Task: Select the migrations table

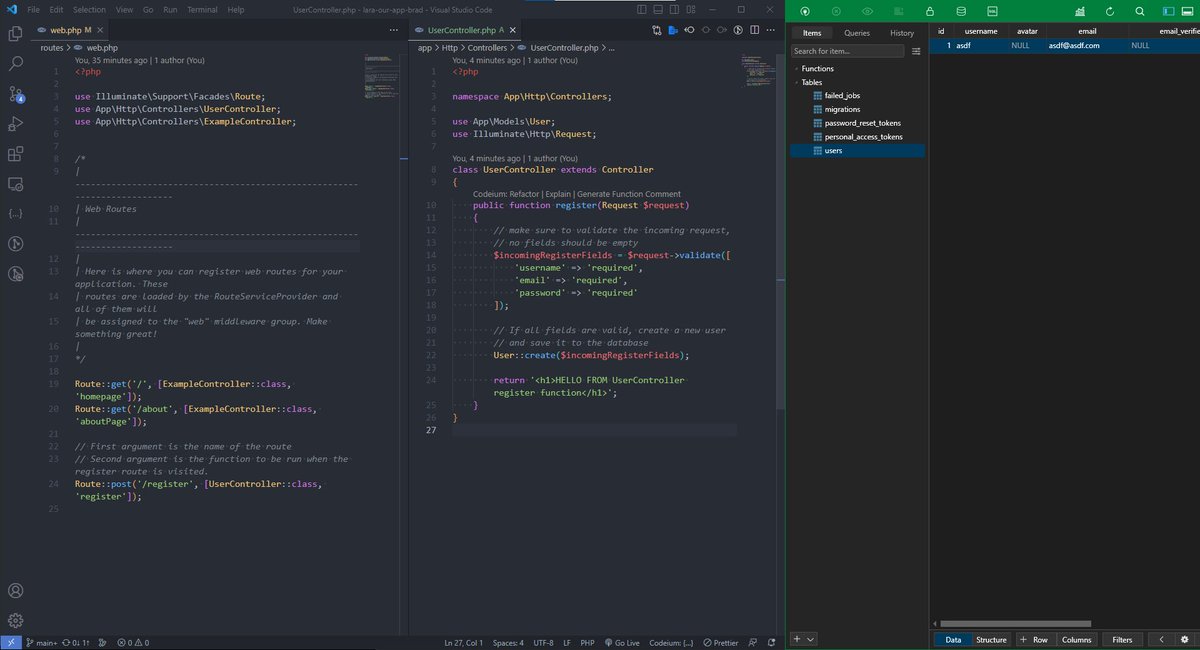Action: point(842,109)
